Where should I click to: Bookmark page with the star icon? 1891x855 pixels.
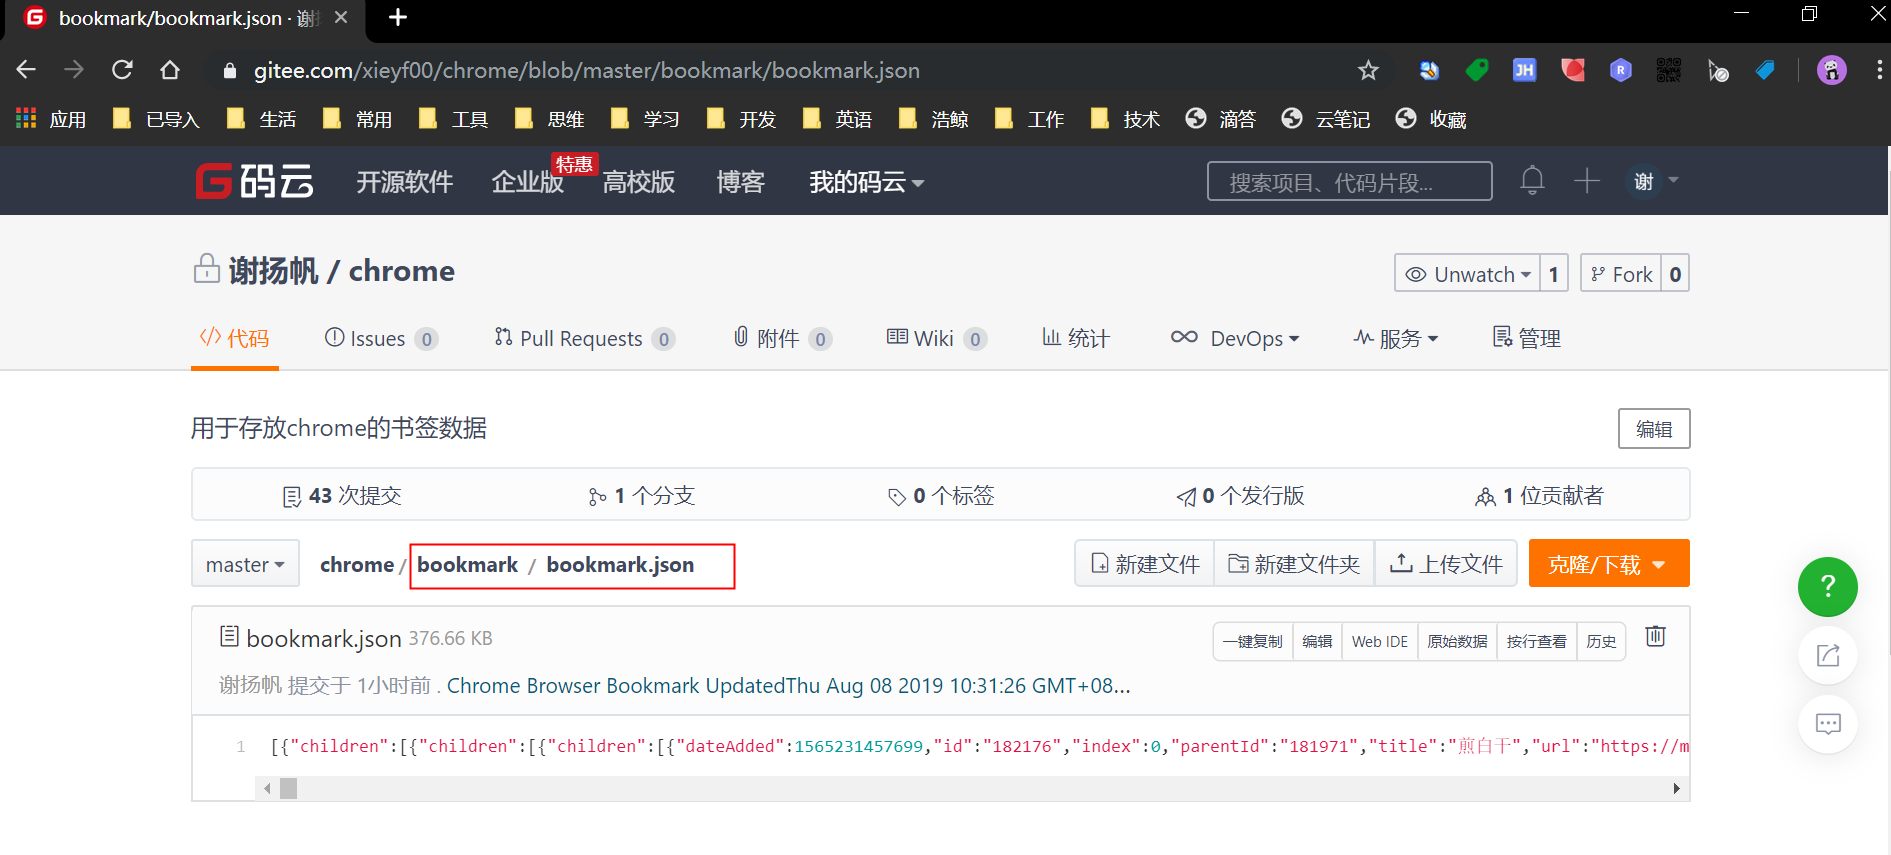coord(1368,70)
